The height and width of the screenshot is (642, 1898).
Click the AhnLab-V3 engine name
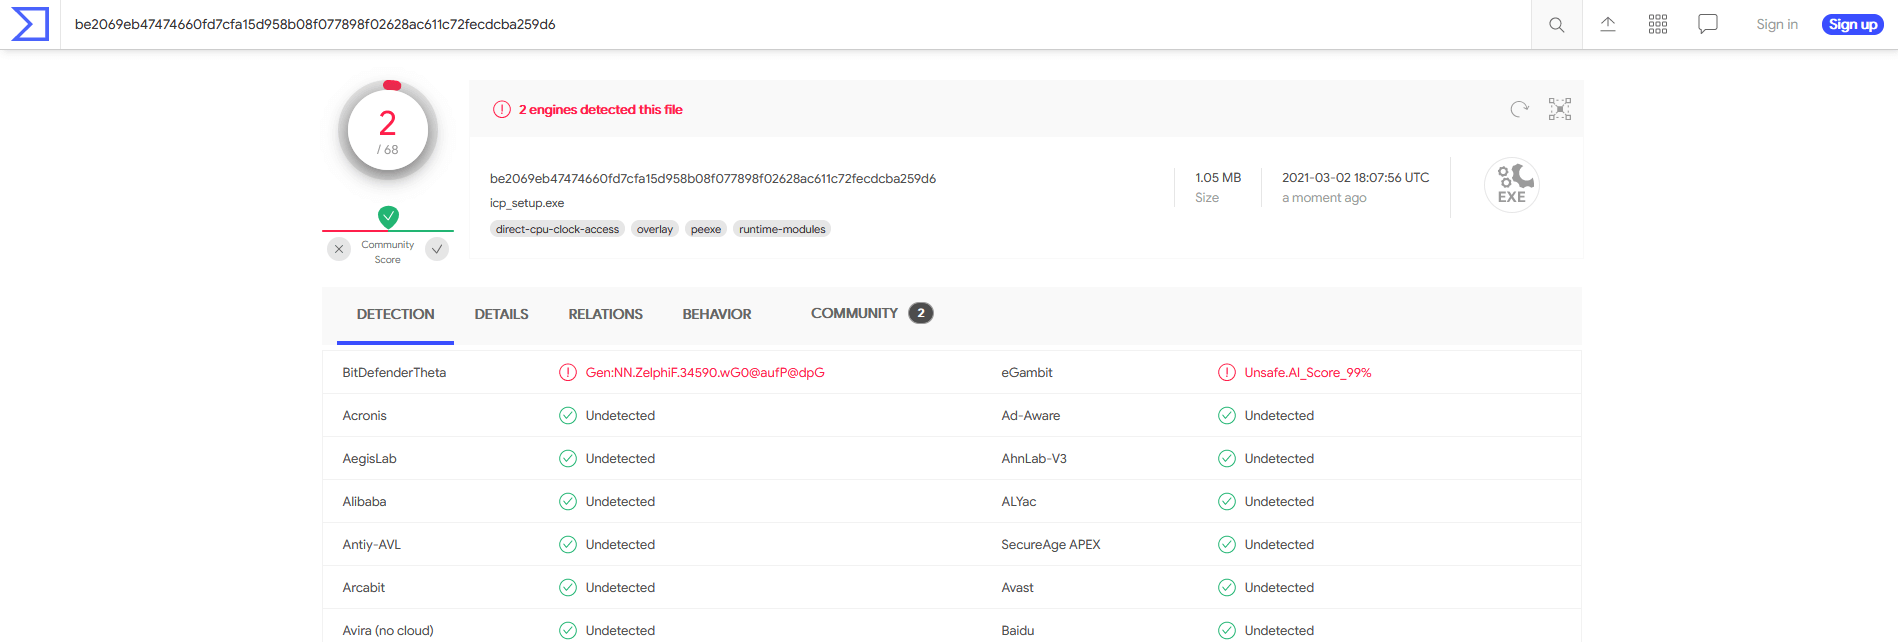[1034, 458]
